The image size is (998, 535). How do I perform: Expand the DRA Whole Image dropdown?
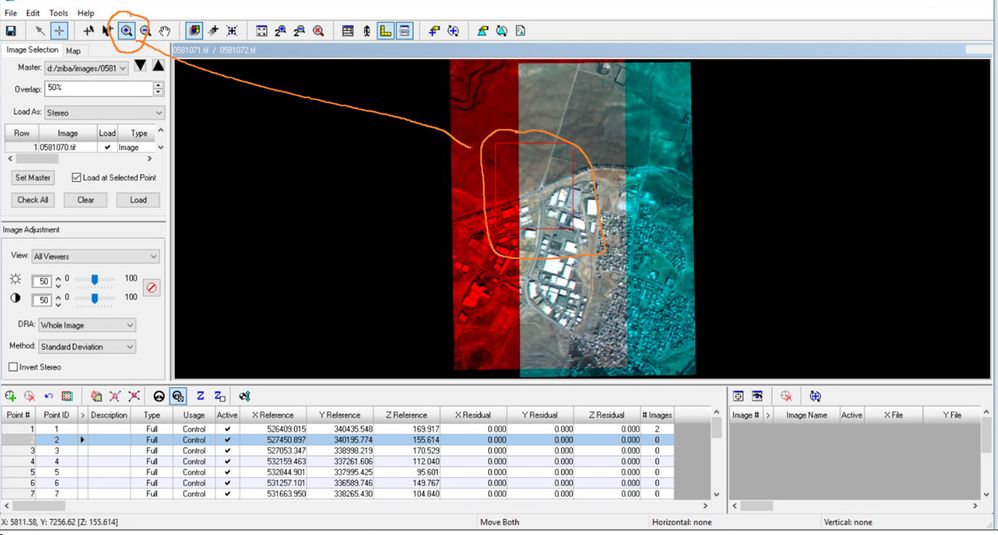coord(87,325)
